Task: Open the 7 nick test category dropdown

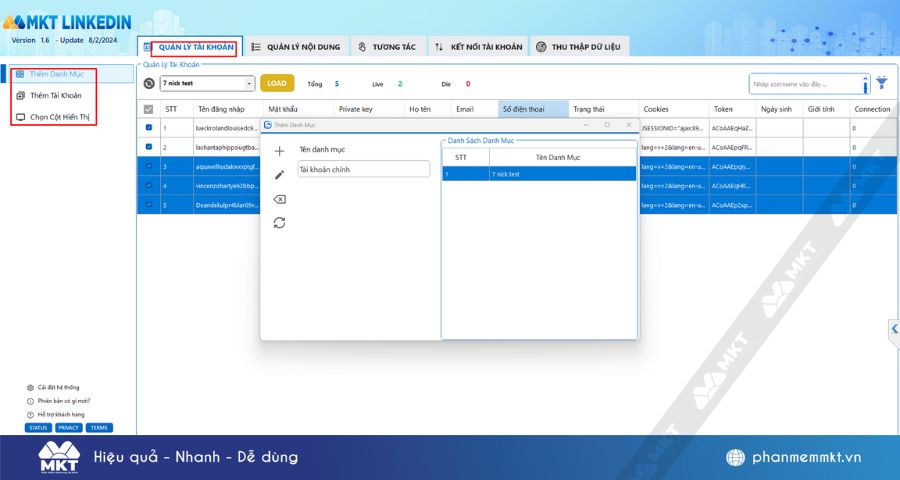Action: (x=207, y=83)
